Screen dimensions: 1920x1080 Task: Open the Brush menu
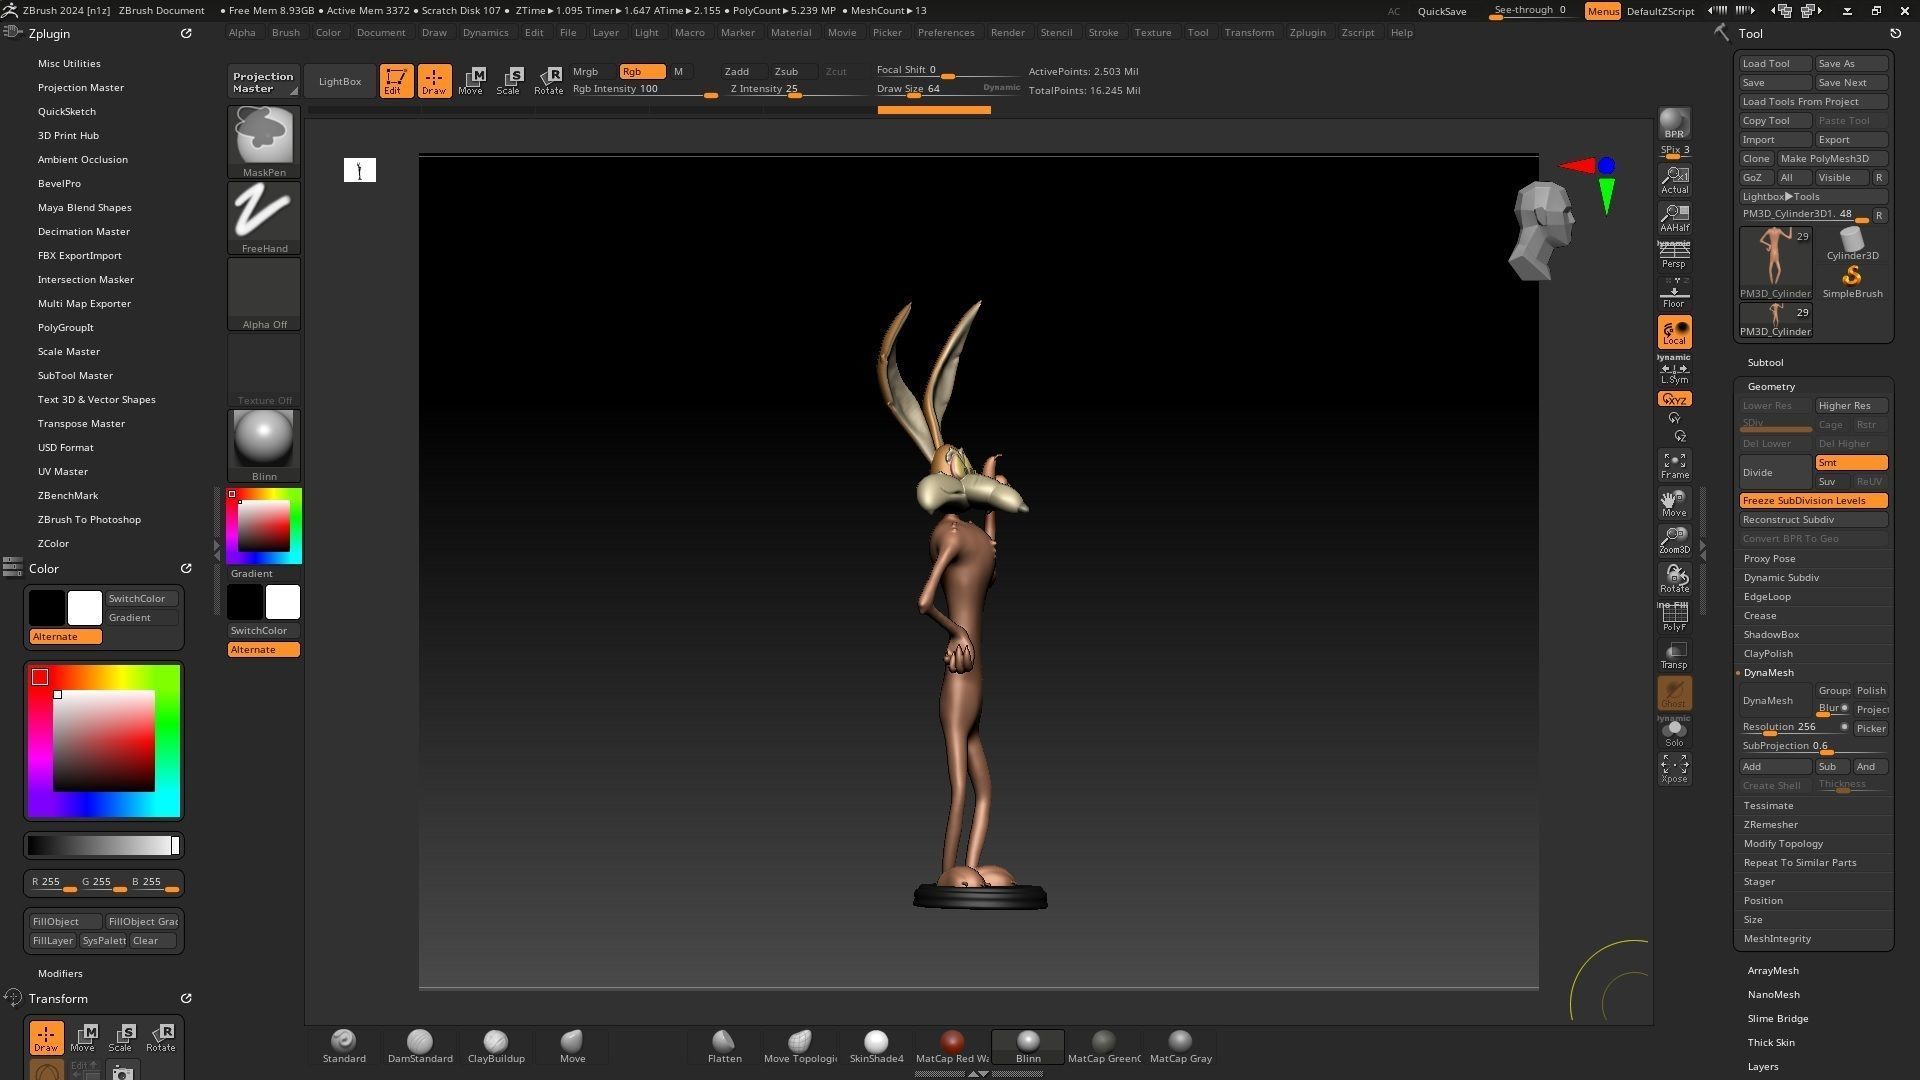(x=285, y=32)
